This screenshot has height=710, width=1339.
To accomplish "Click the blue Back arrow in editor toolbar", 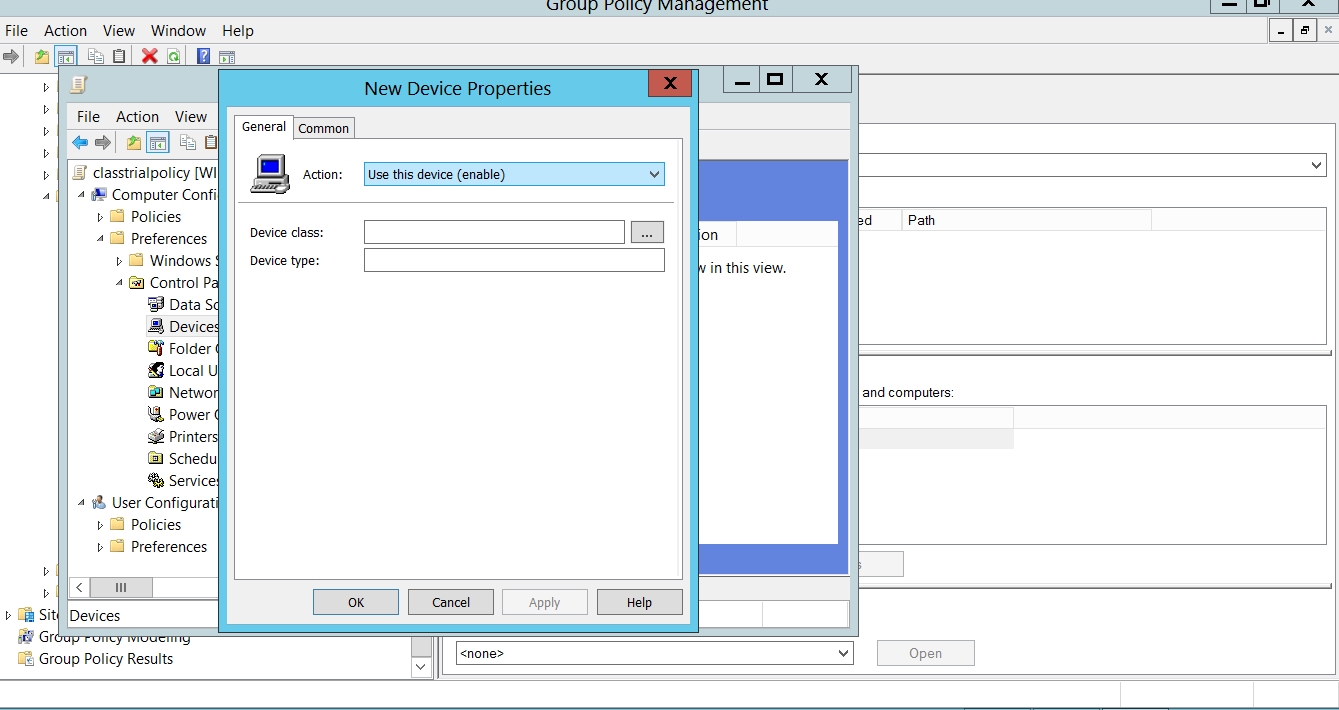I will click(80, 142).
